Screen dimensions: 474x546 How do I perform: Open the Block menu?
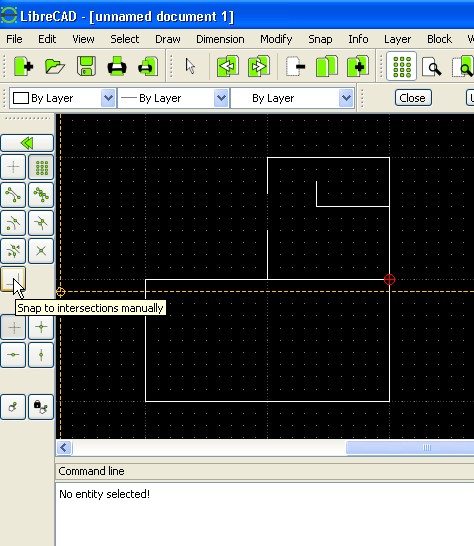(x=440, y=39)
